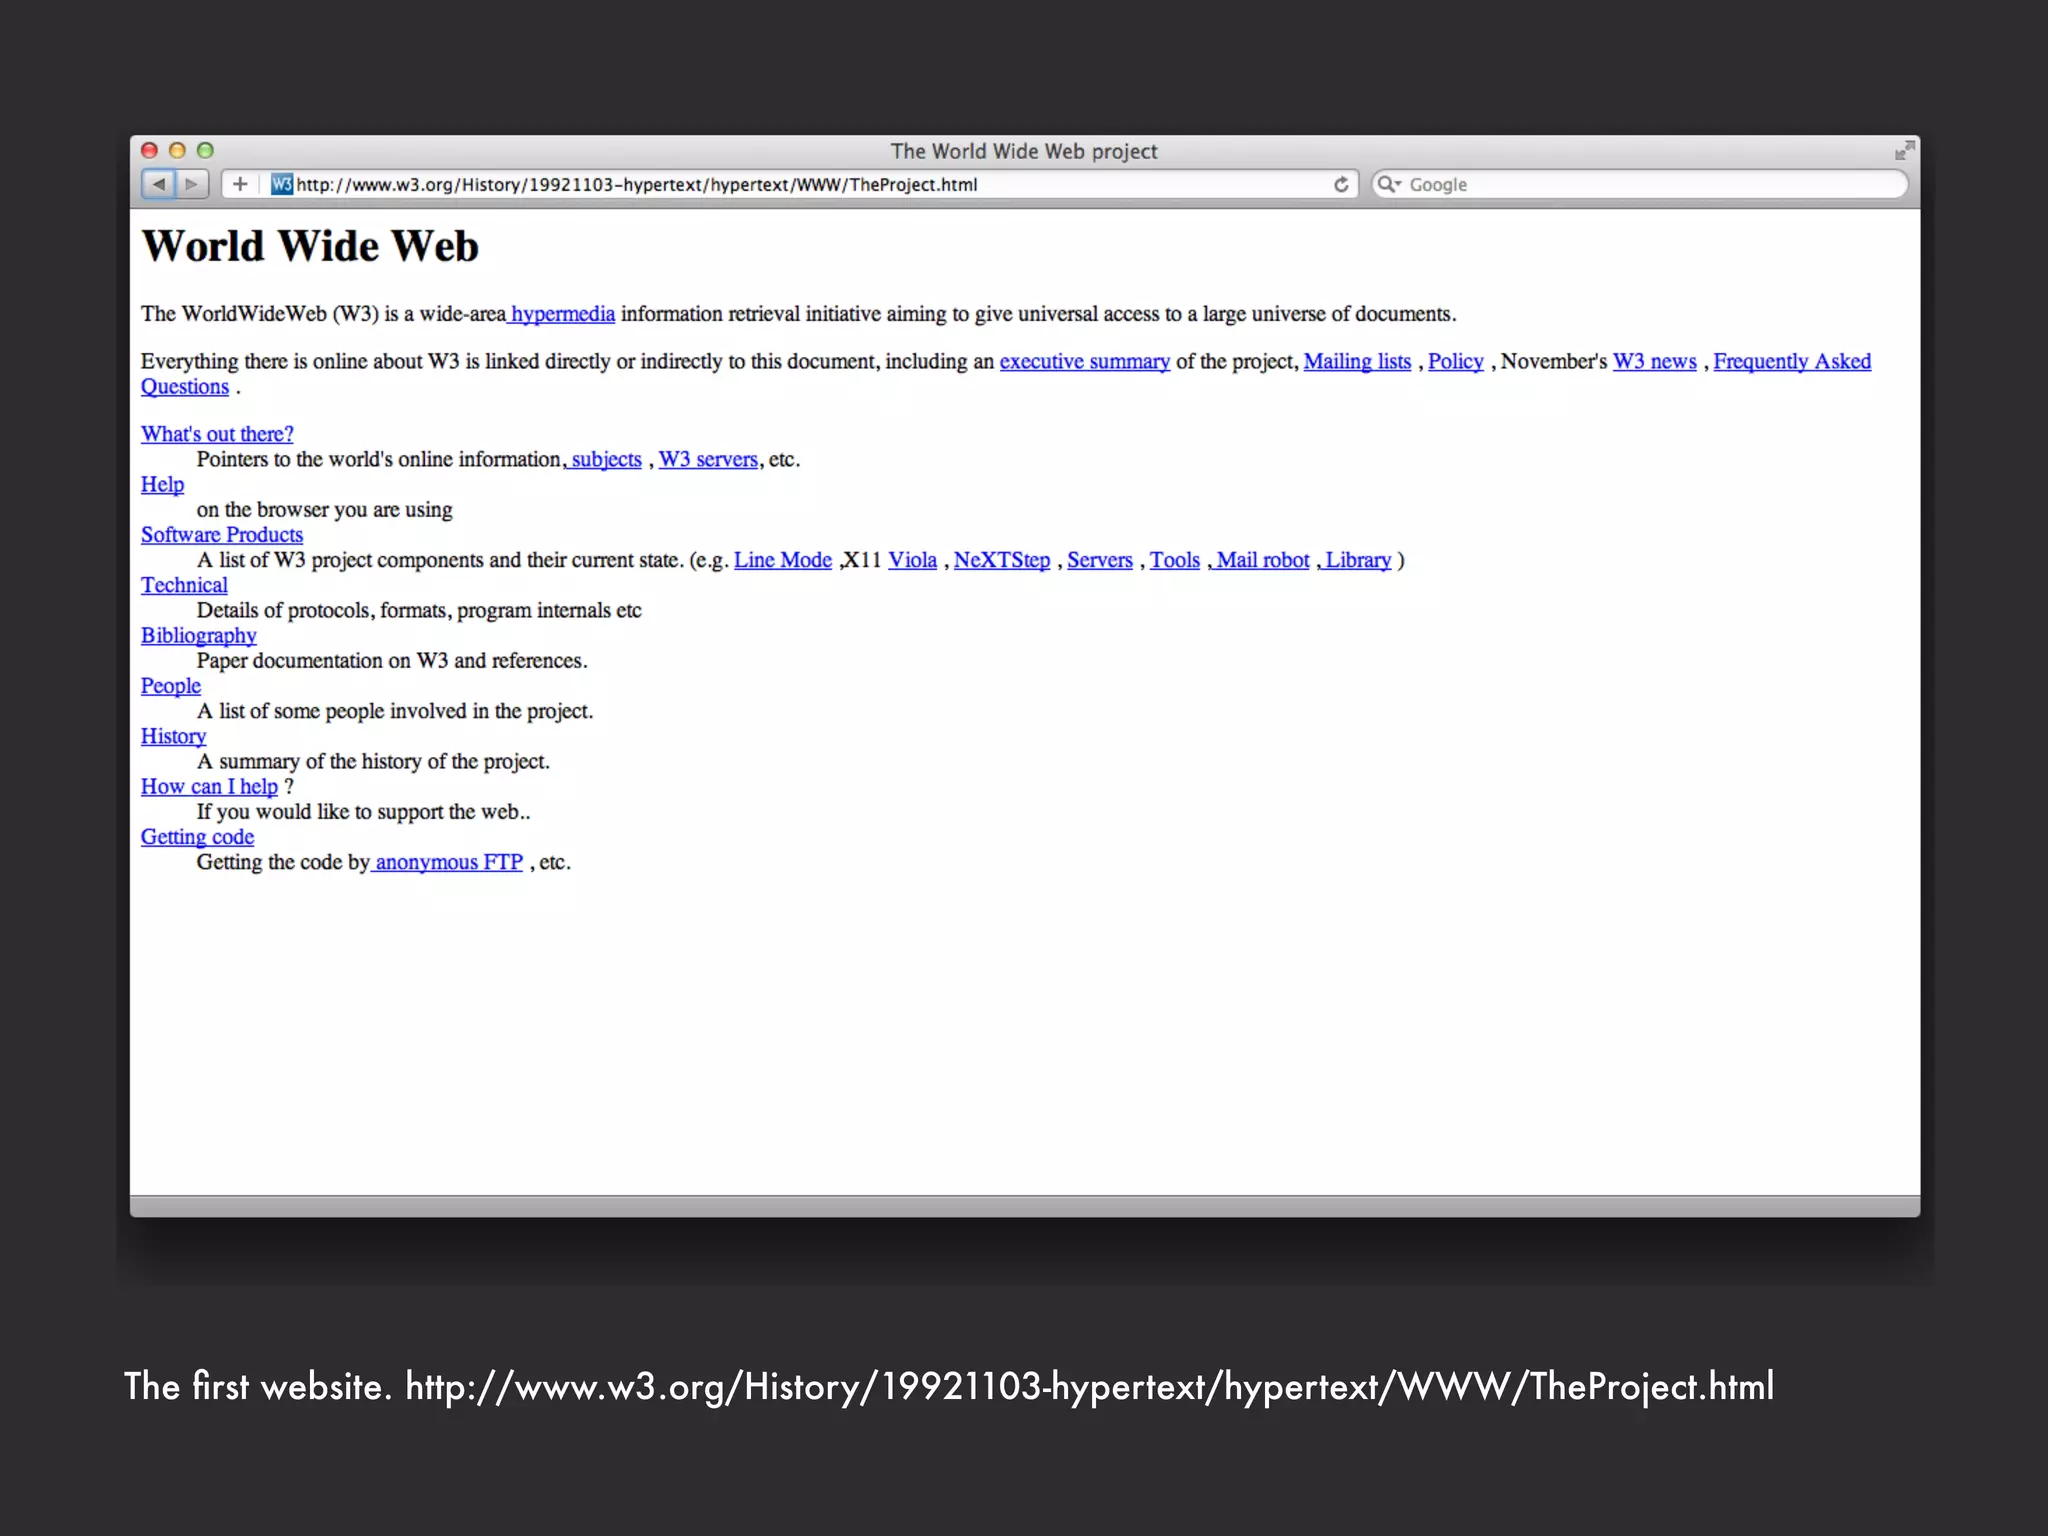Click the W3 favicon in address bar
2048x1536 pixels.
click(x=281, y=184)
